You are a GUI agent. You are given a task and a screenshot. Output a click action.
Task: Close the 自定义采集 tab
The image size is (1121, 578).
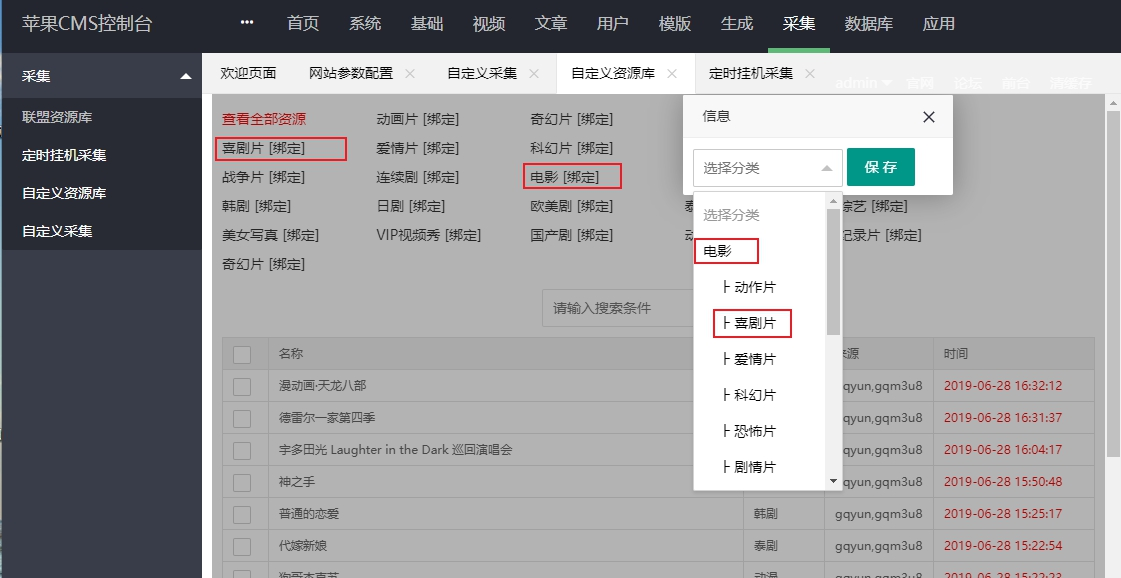[534, 74]
